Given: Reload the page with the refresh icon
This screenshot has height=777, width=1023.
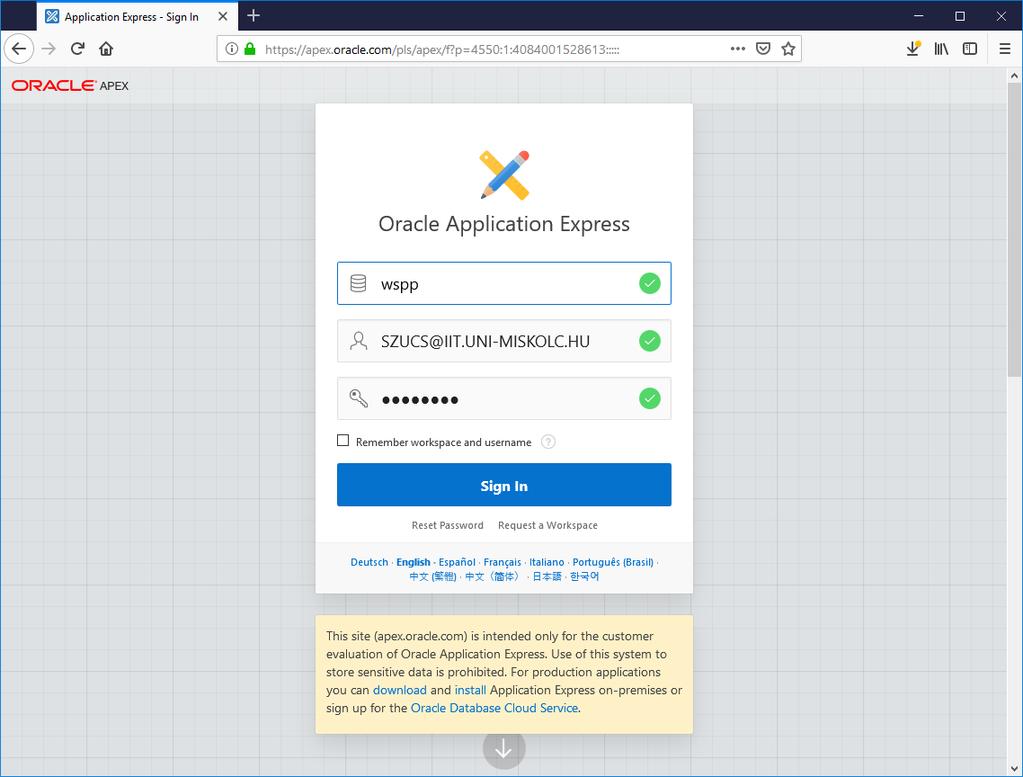Looking at the screenshot, I should tap(77, 49).
